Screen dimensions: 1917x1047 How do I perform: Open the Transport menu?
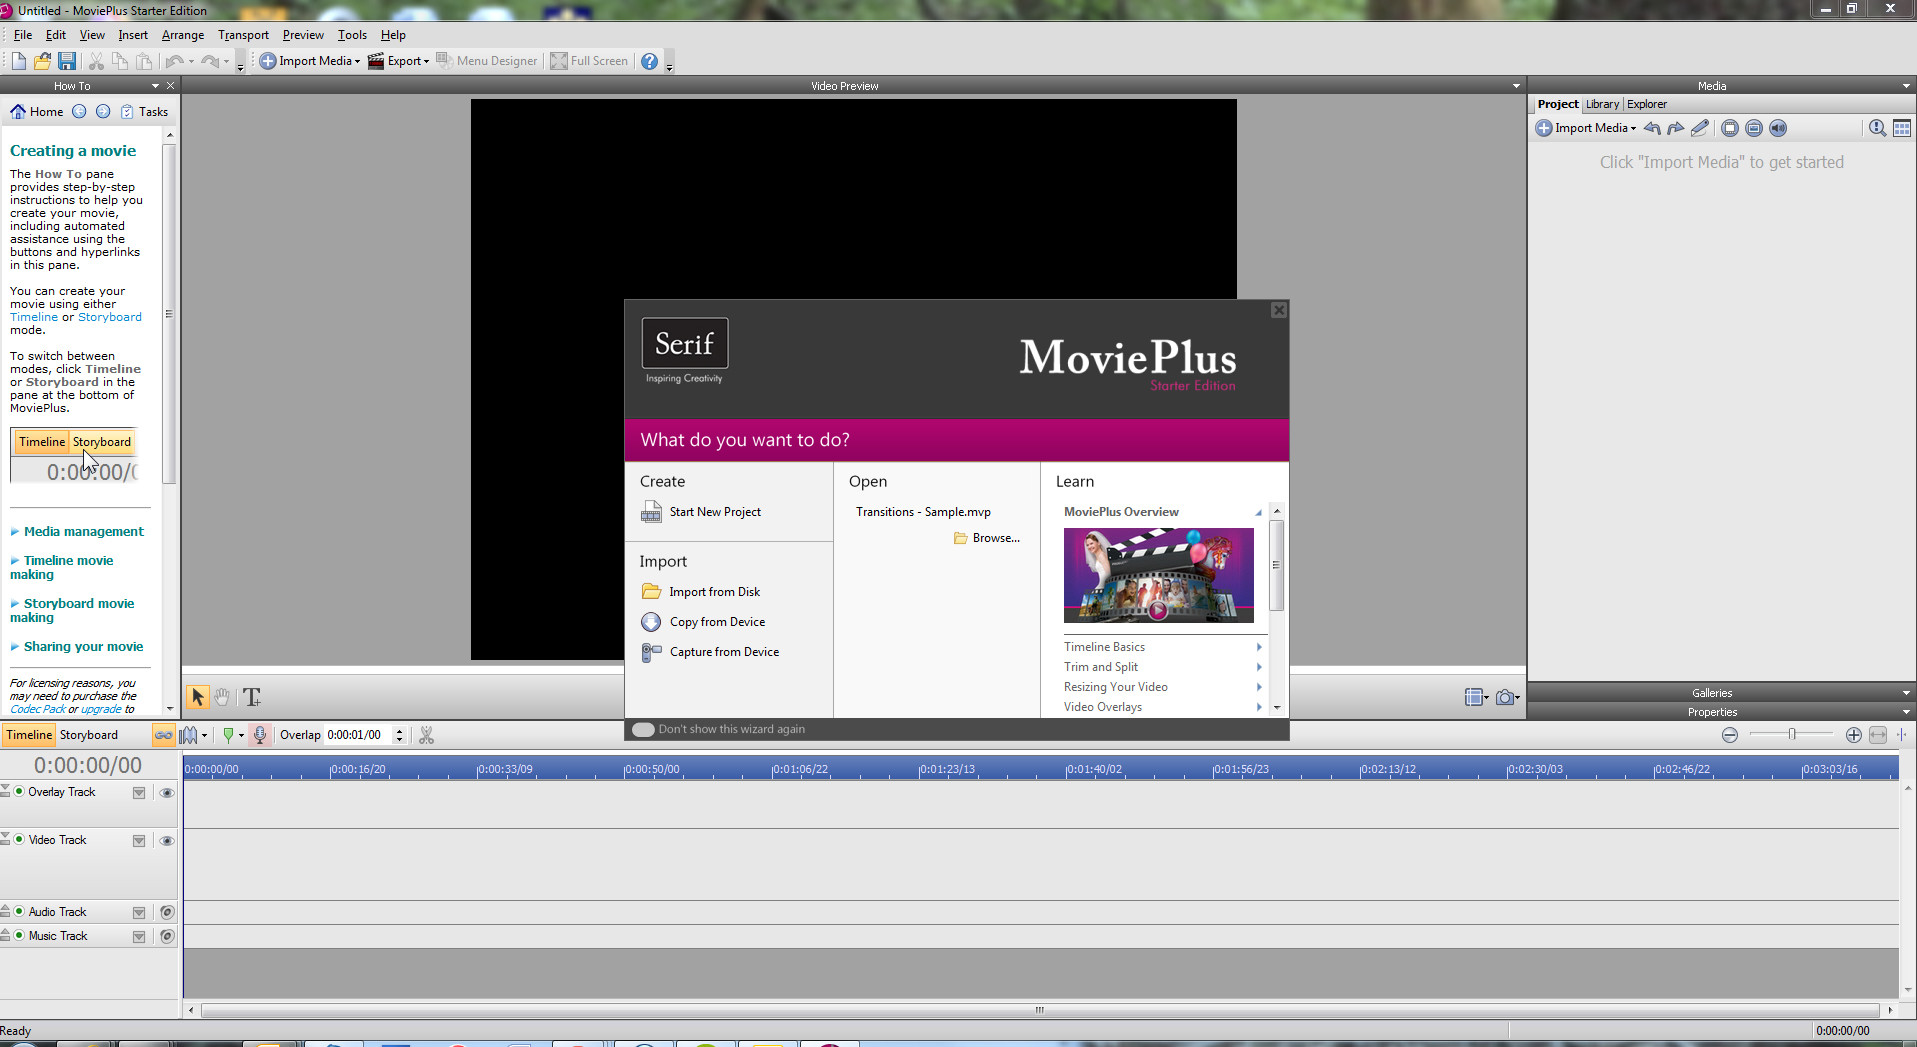(x=243, y=35)
